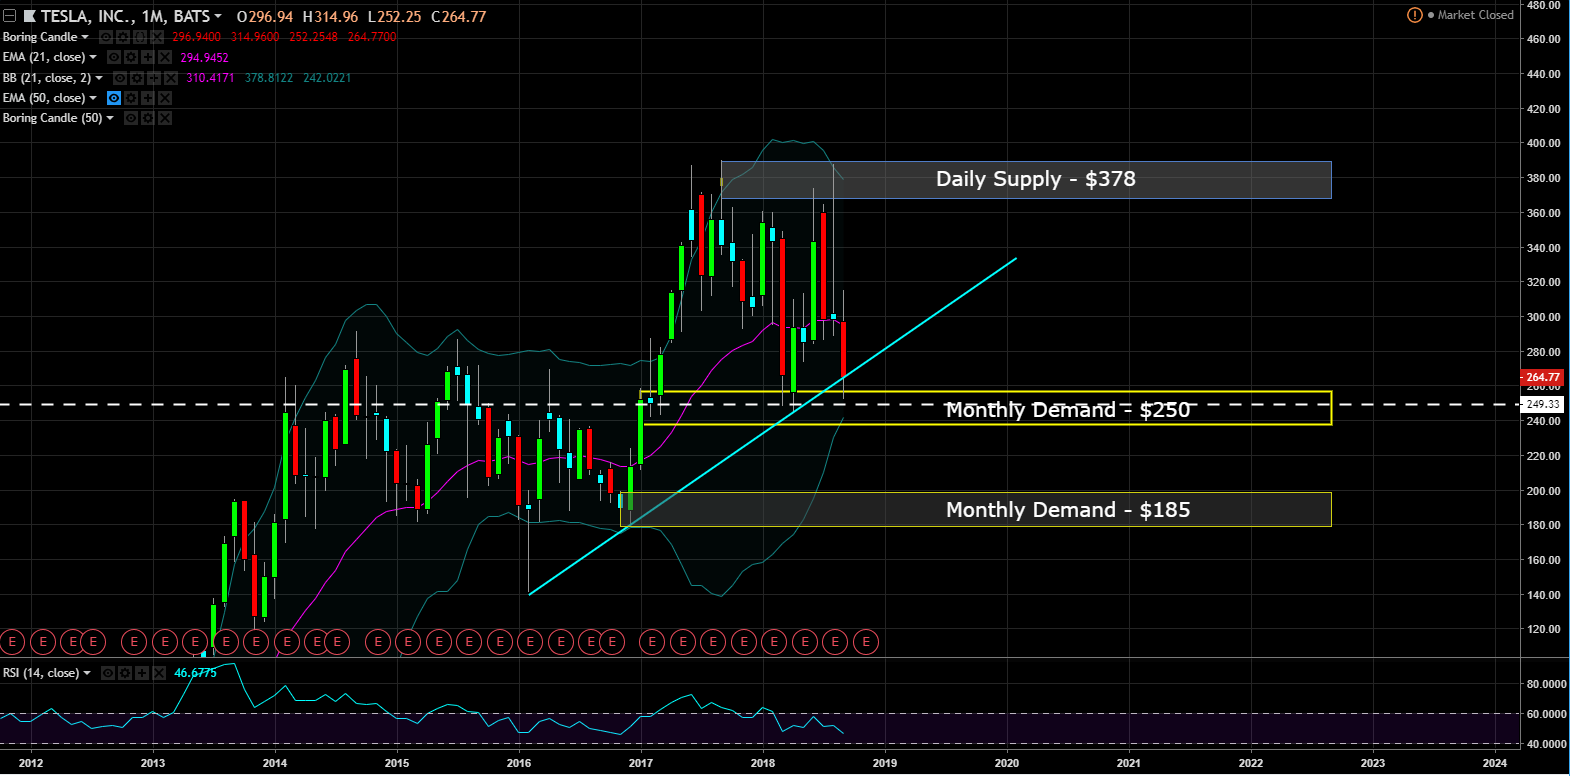Toggle visibility of first Boring Candle indicator

coord(106,37)
